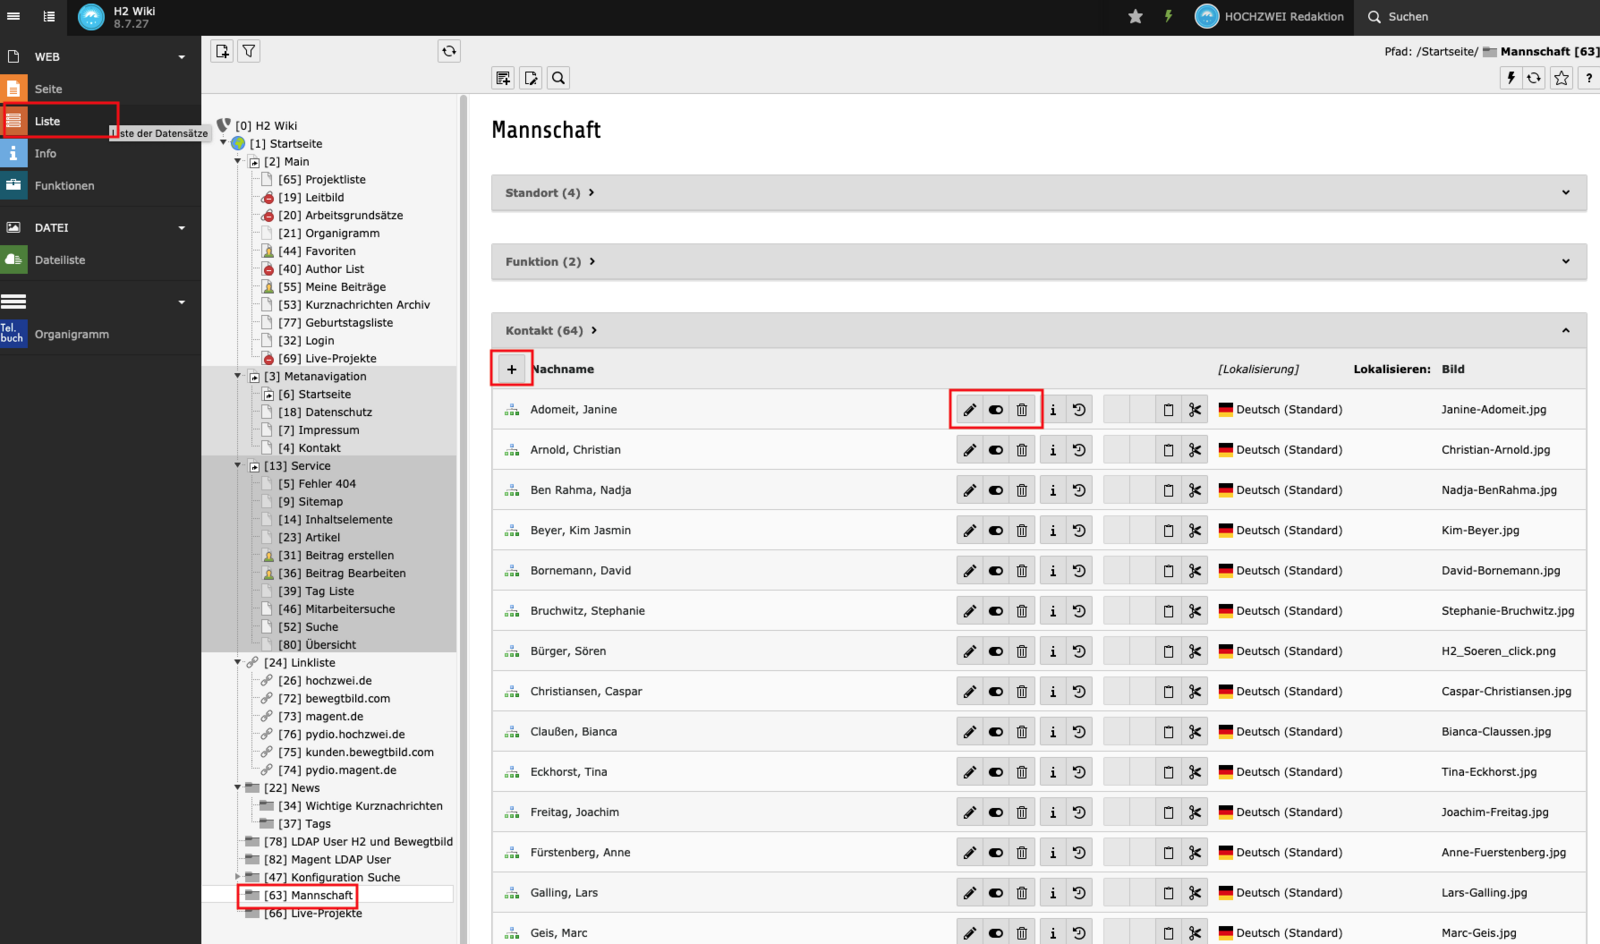Expand the Standort (4) table section
The width and height of the screenshot is (1600, 944).
click(x=1565, y=193)
